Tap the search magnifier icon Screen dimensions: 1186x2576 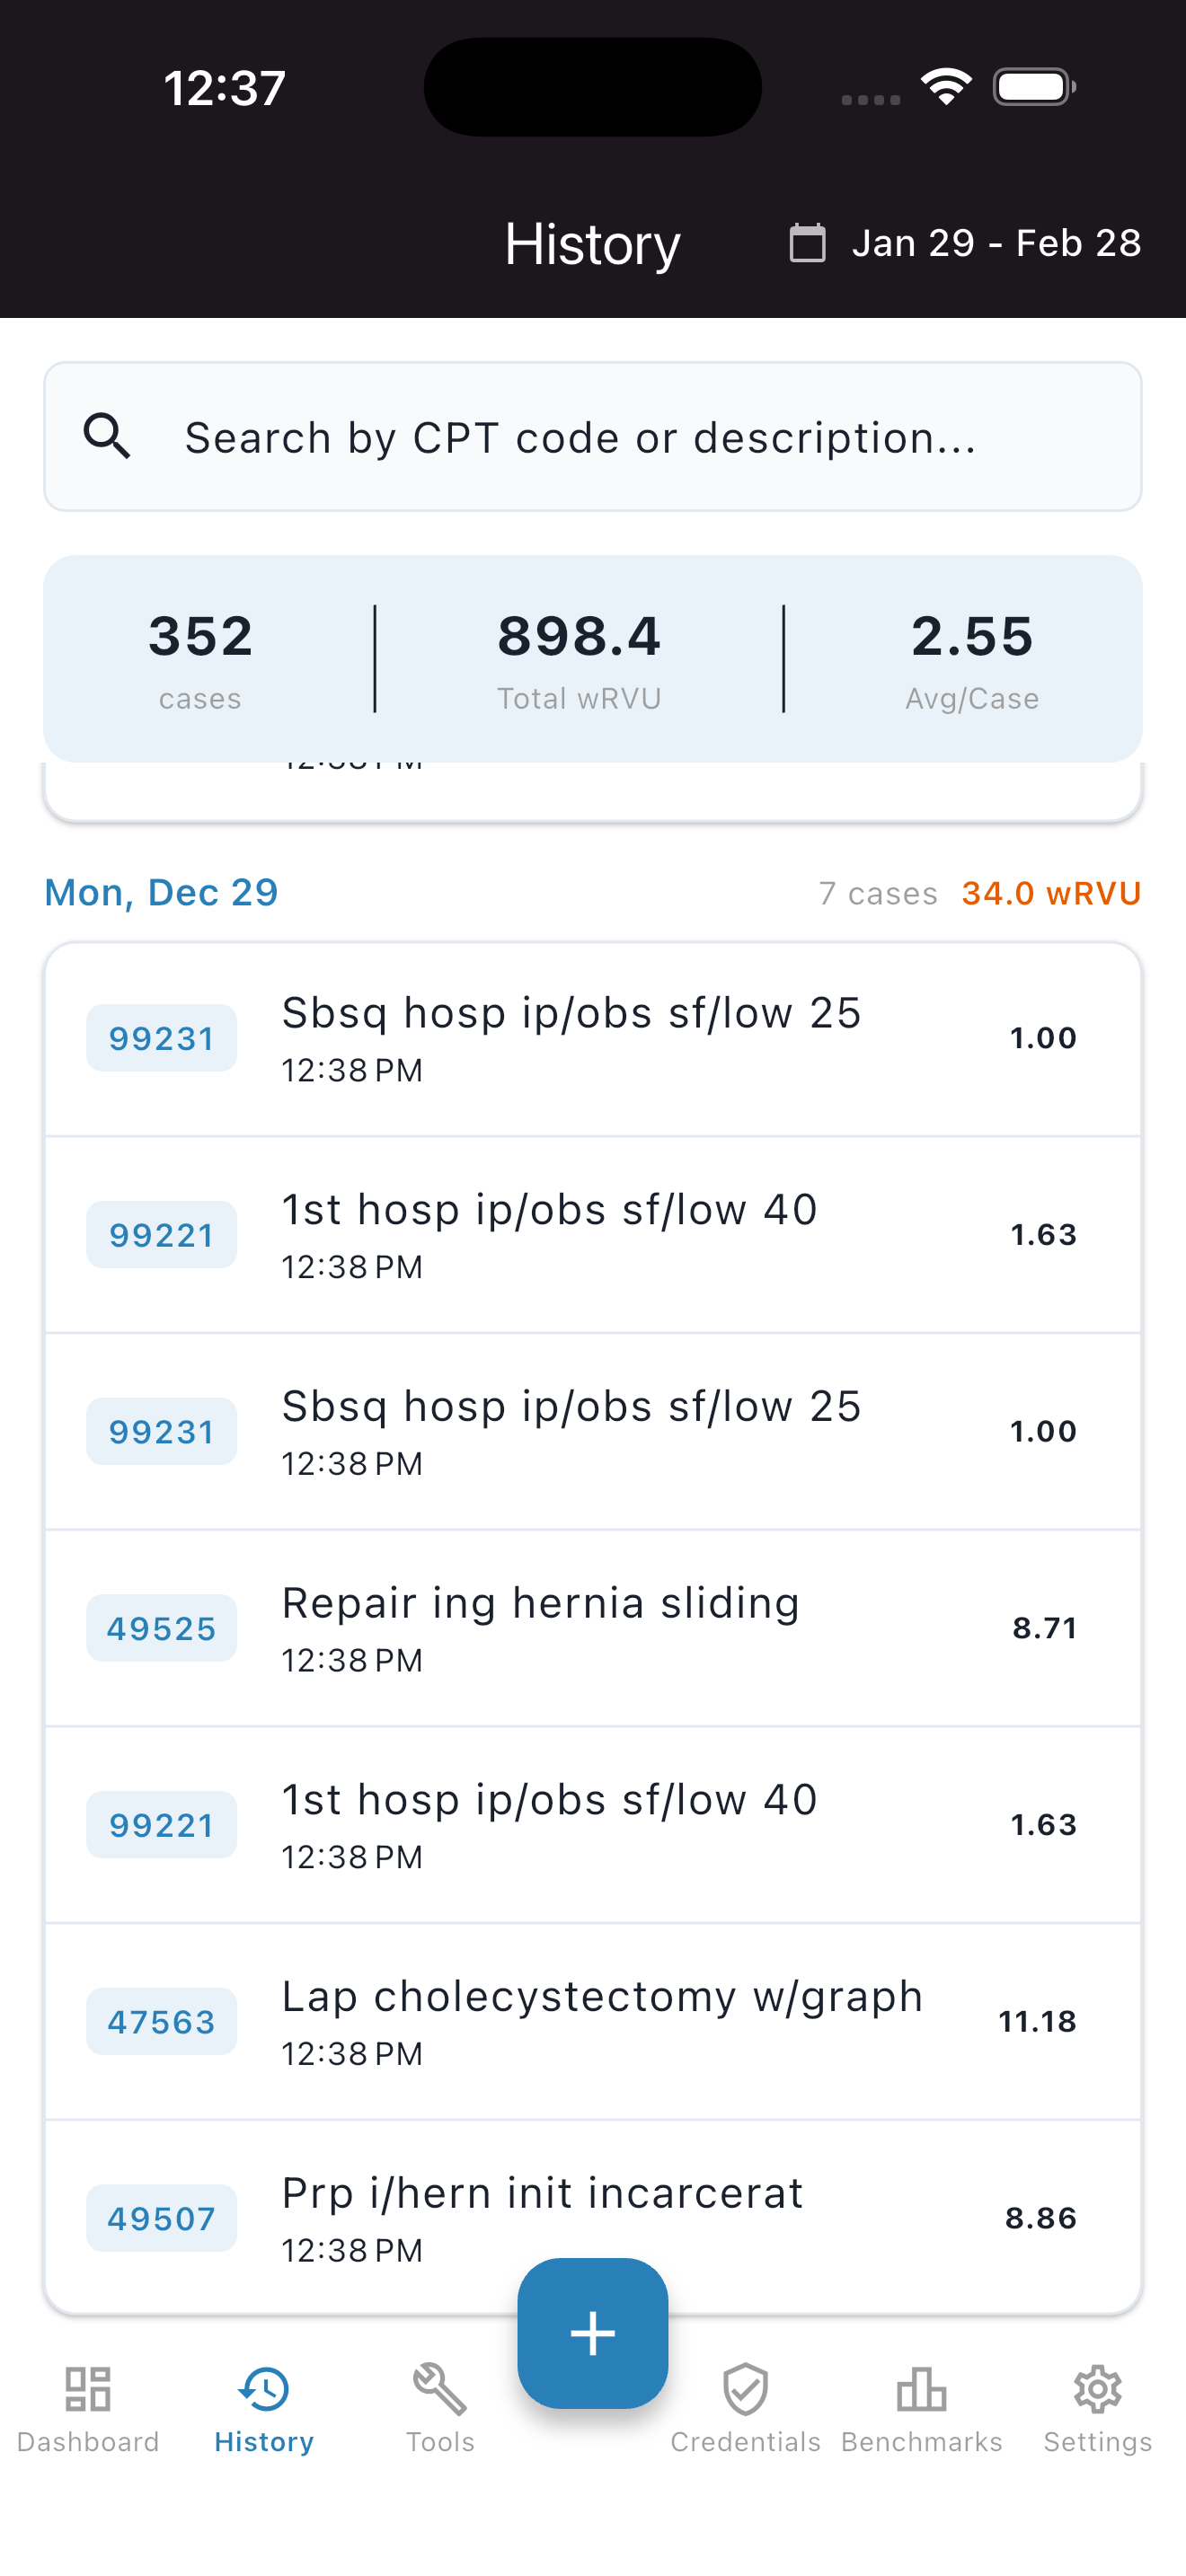coord(107,437)
